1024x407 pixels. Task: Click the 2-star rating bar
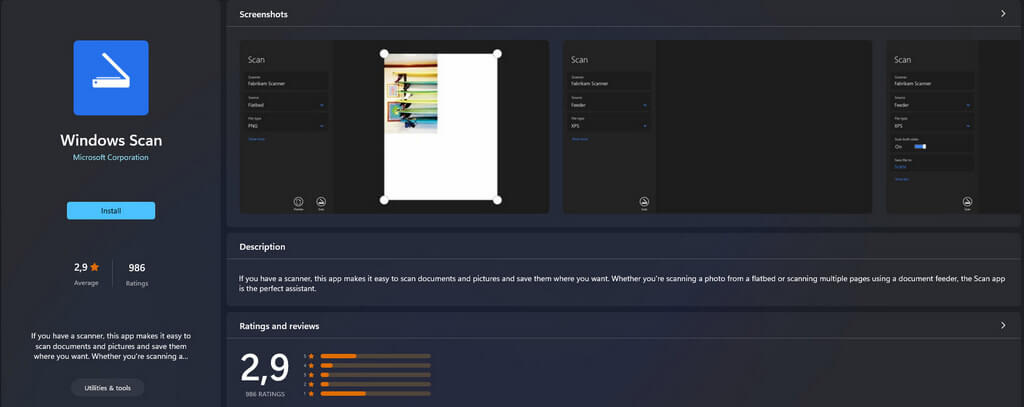[376, 384]
